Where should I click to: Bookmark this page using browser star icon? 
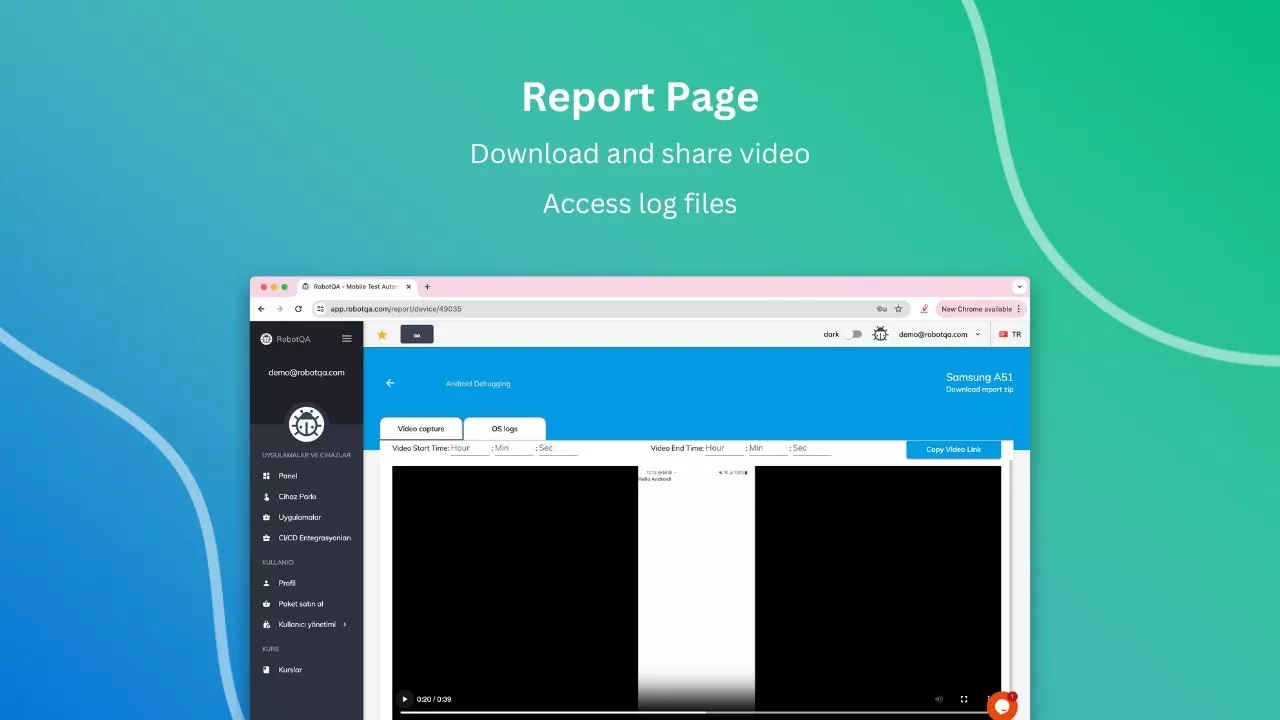coord(898,309)
